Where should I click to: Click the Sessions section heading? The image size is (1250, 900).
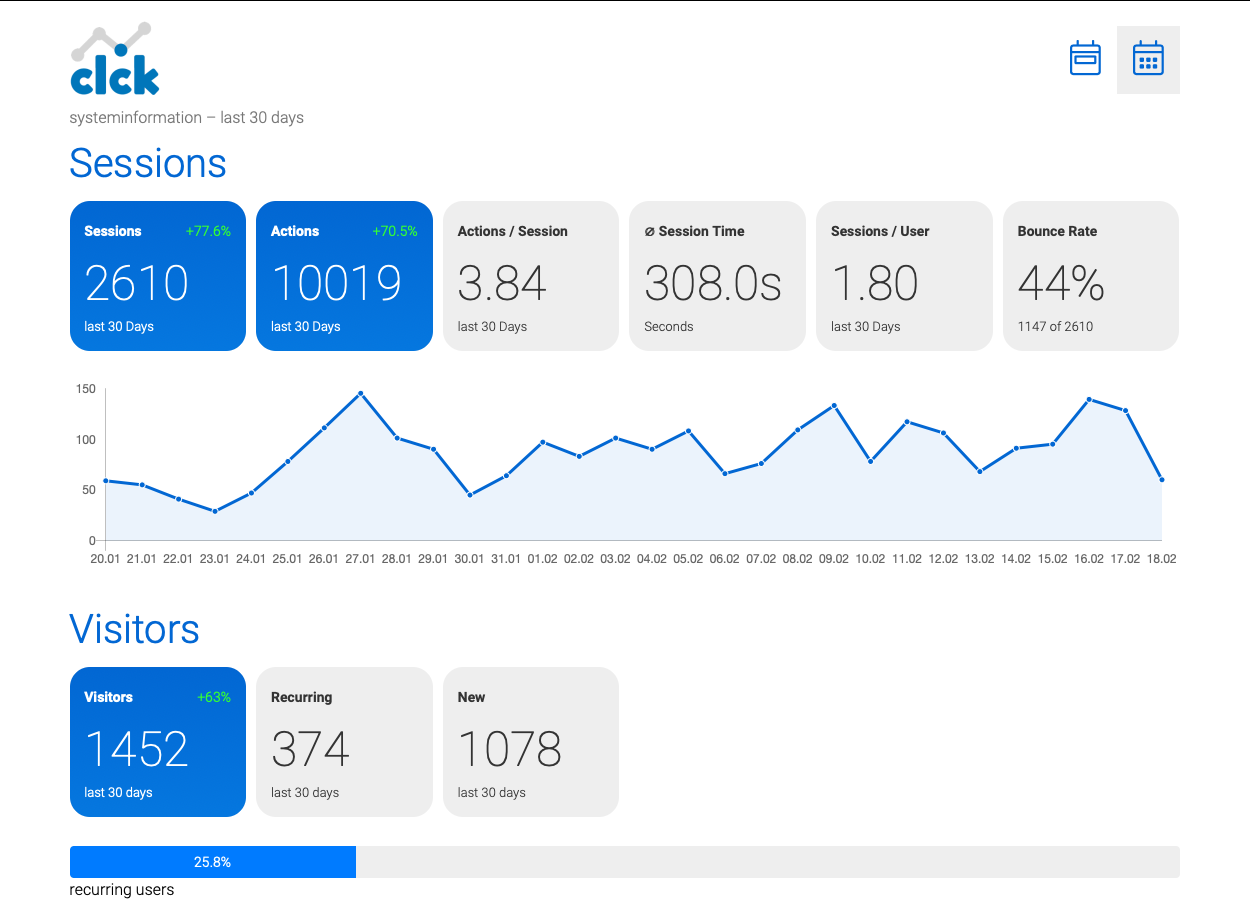(148, 164)
